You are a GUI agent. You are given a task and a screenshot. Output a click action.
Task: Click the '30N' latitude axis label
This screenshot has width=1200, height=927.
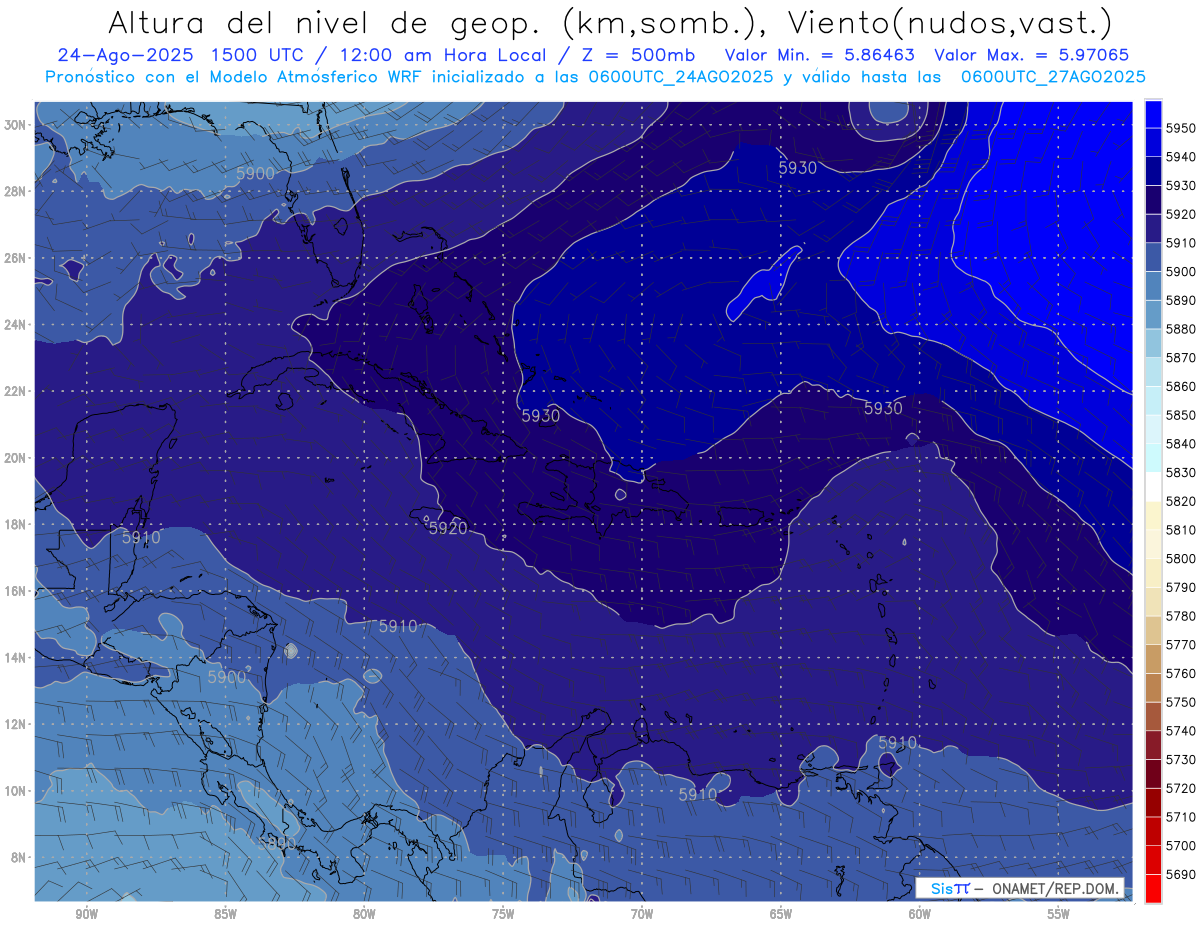click(x=15, y=125)
